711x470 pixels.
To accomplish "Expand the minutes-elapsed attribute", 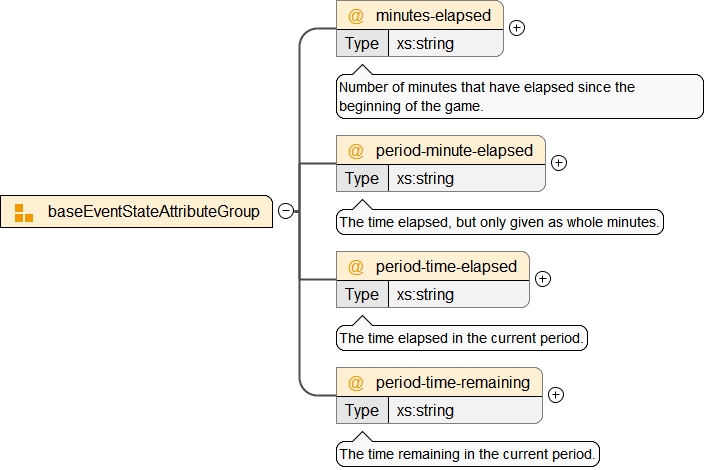I will tap(516, 28).
